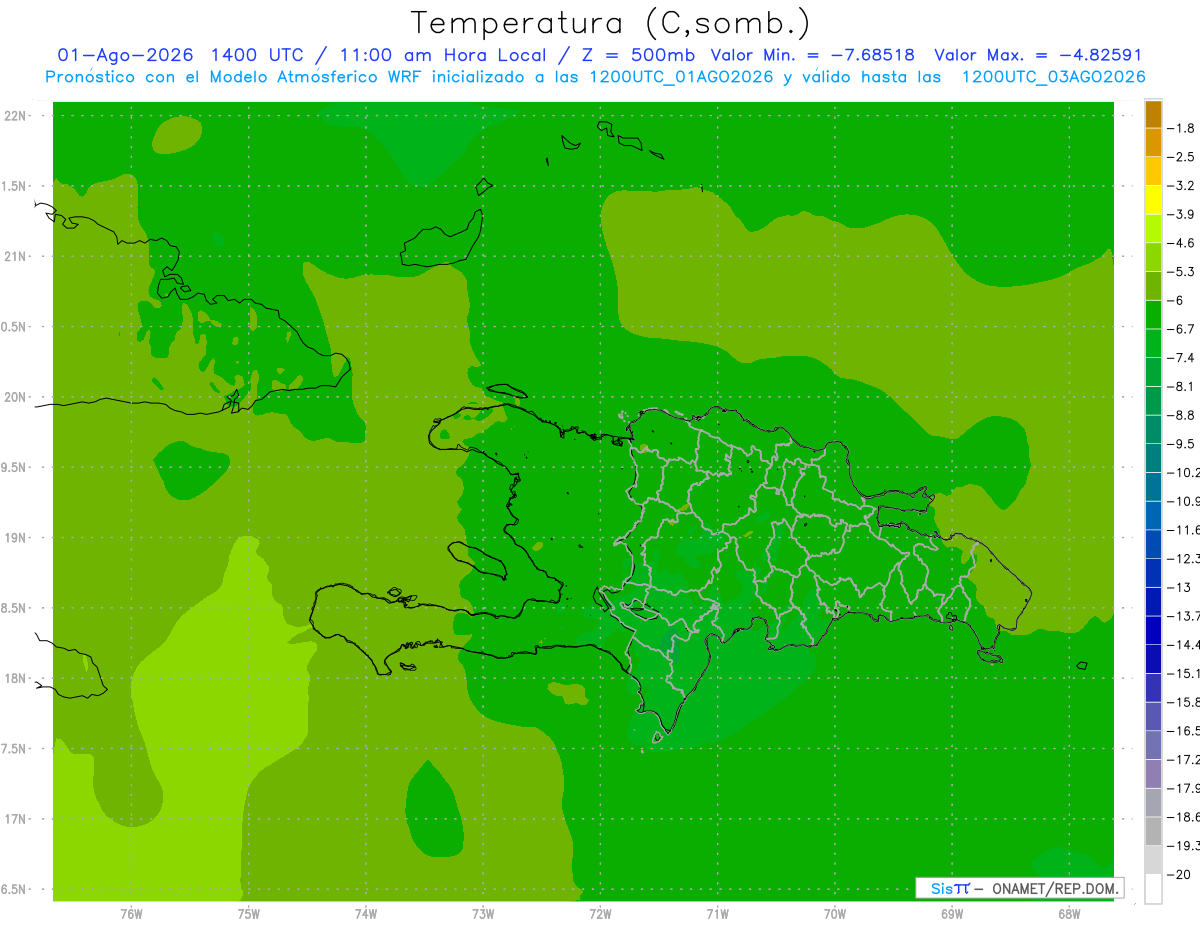The width and height of the screenshot is (1200, 927).
Task: Click the -1.8 colorbar value
Action: pyautogui.click(x=1182, y=128)
